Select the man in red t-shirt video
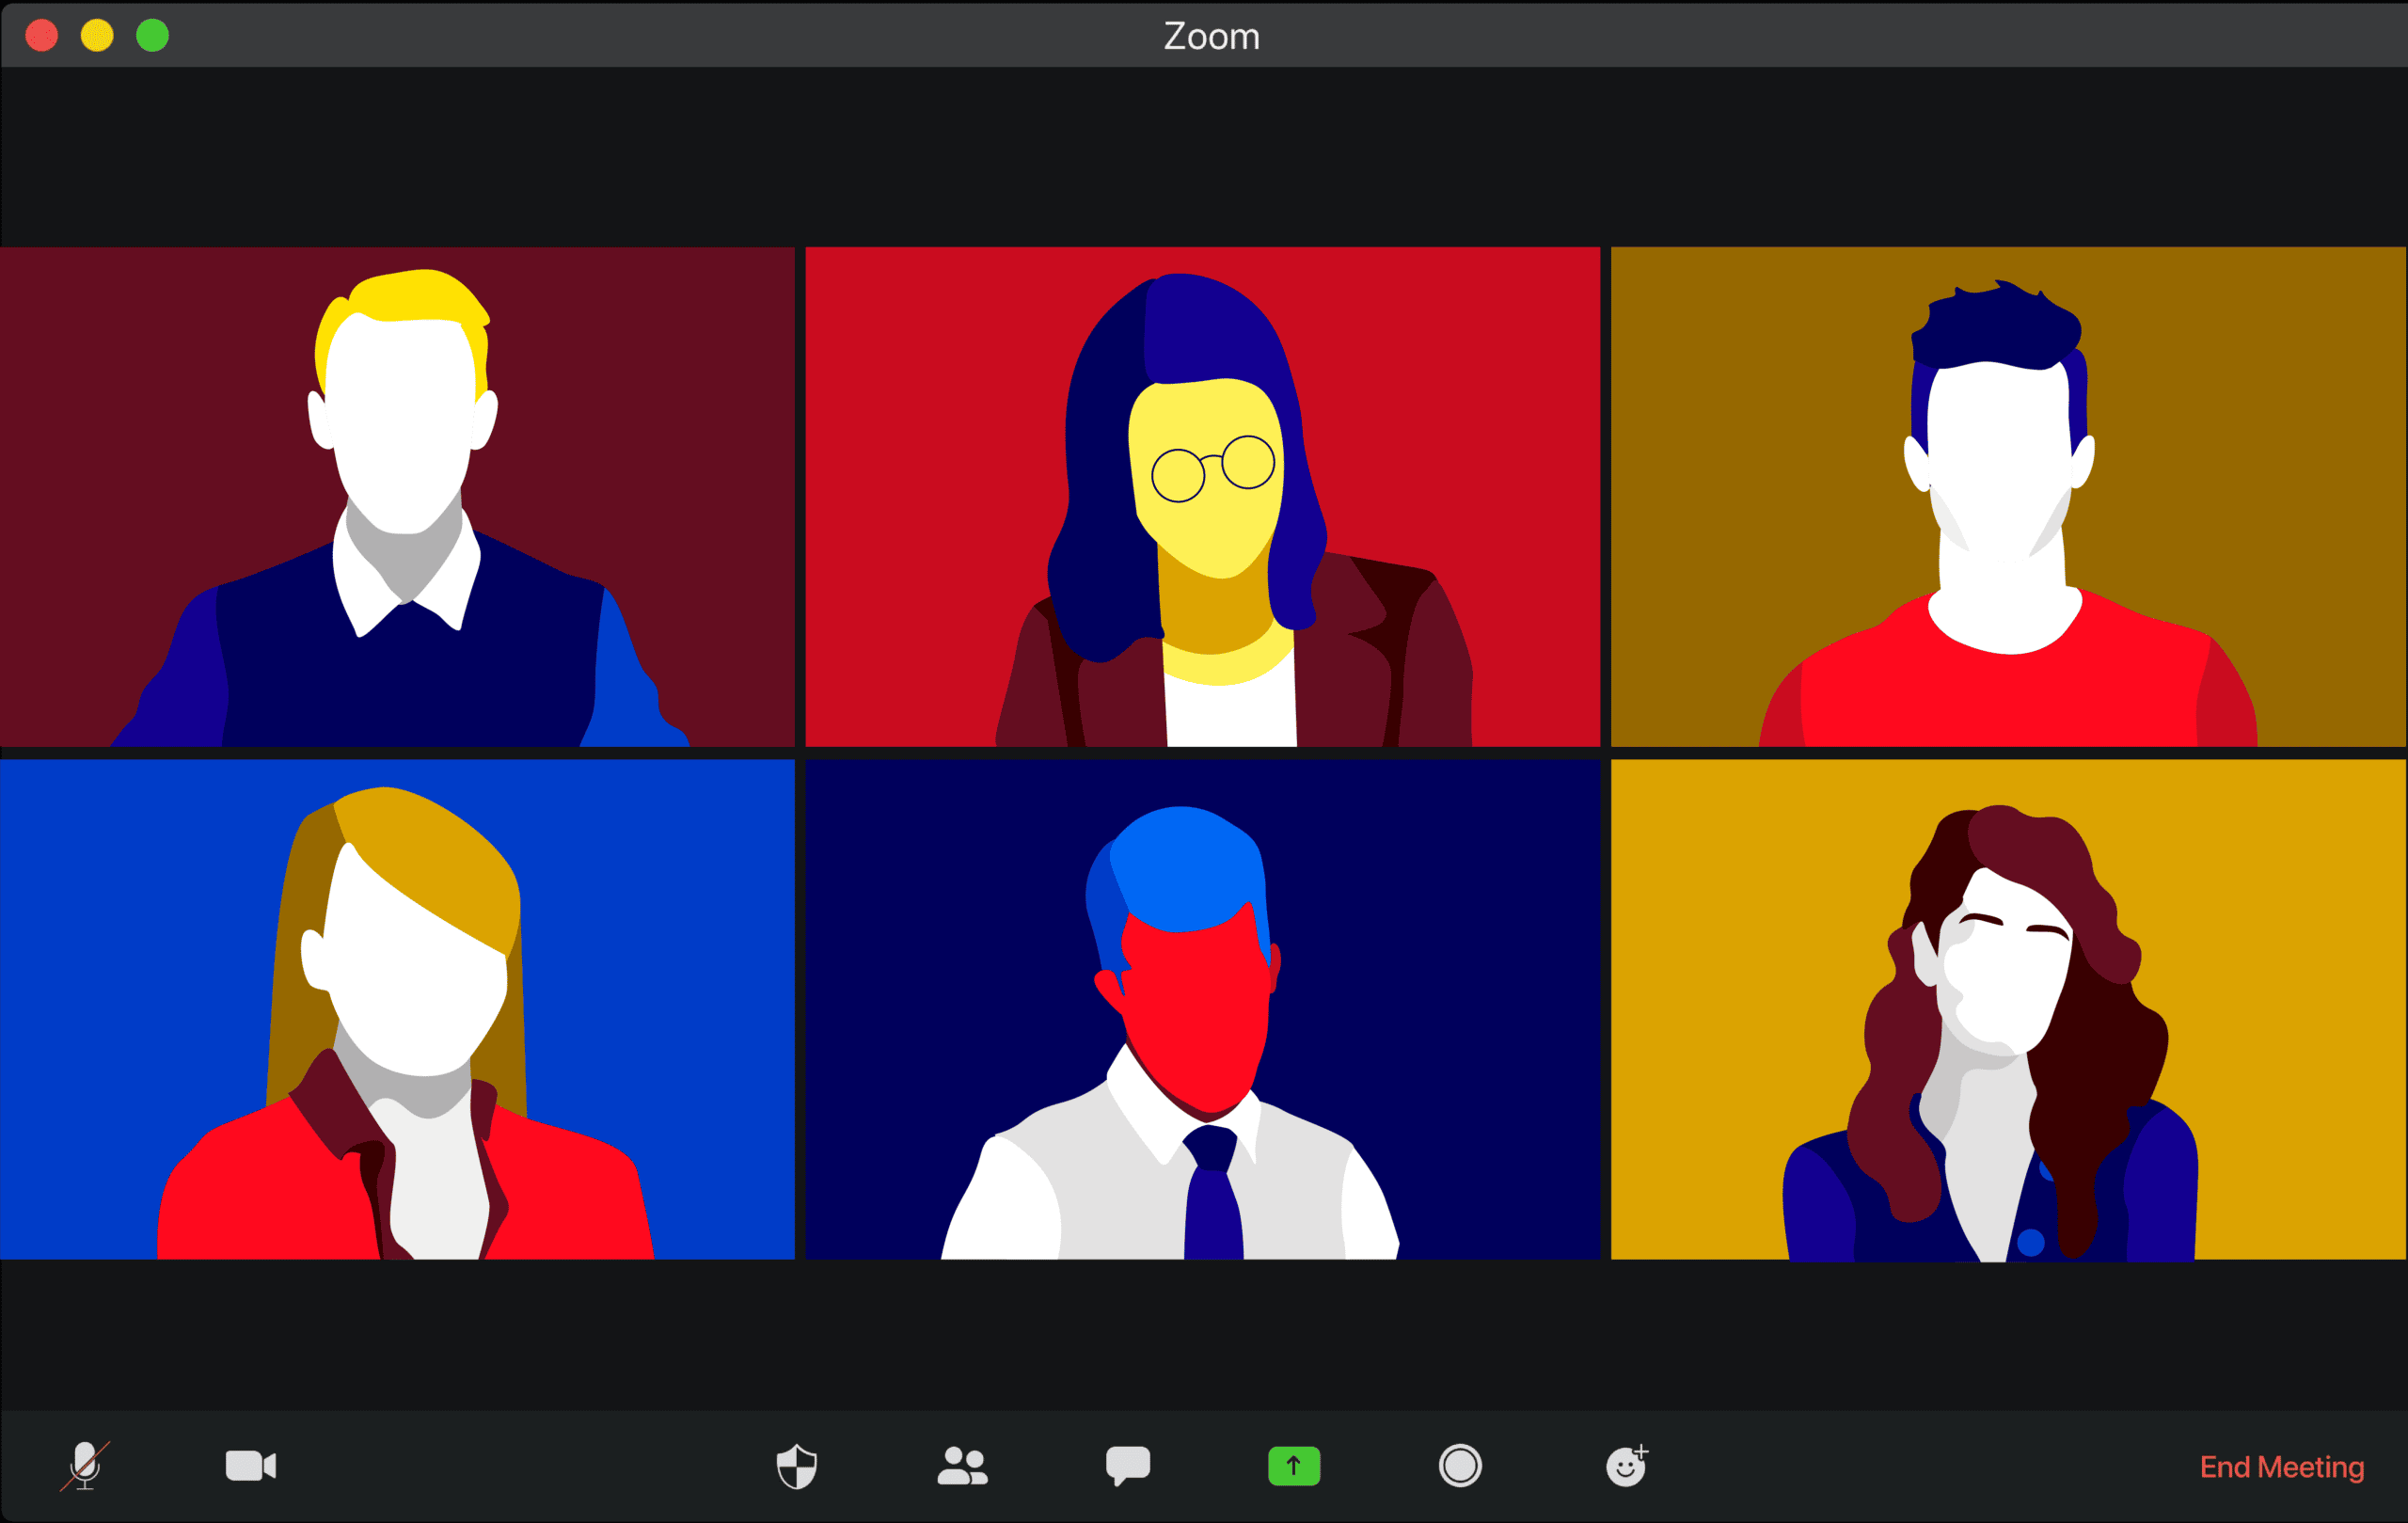The height and width of the screenshot is (1523, 2408). point(2008,497)
